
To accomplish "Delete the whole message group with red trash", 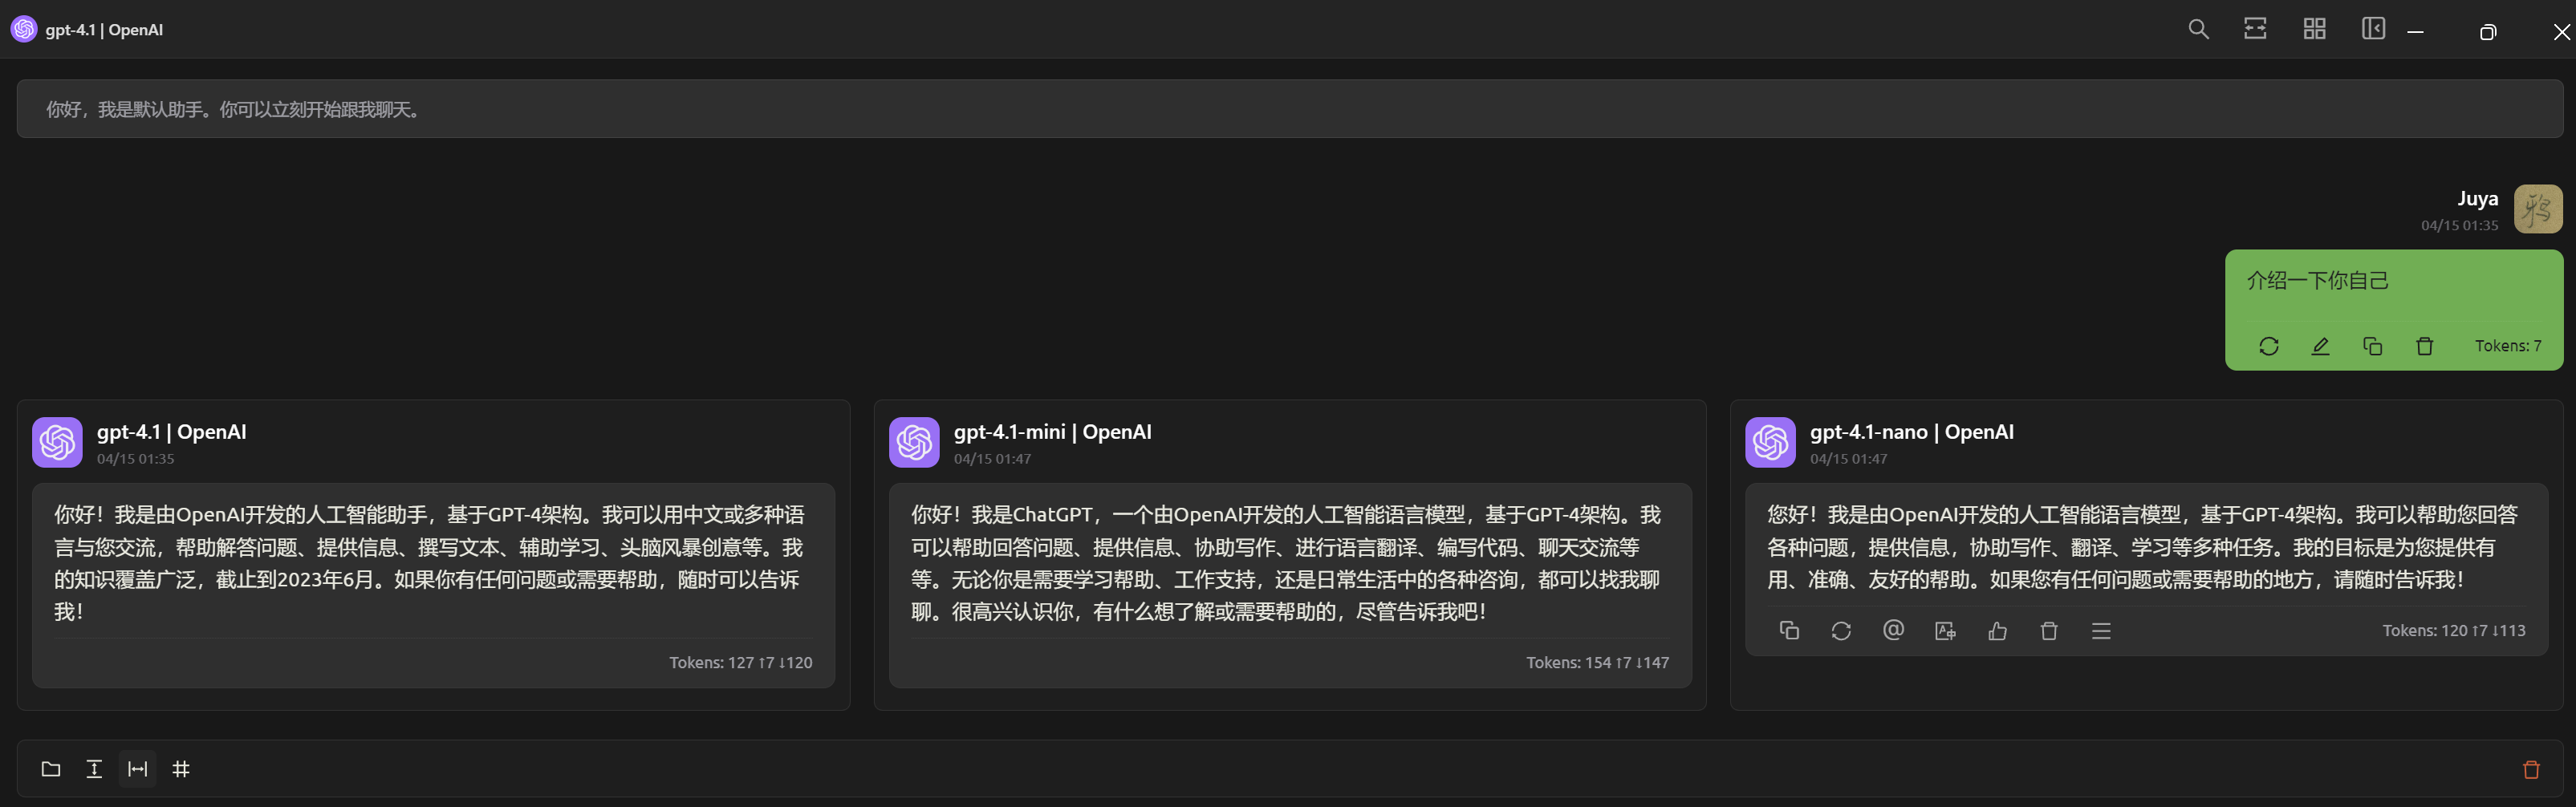I will point(2531,769).
